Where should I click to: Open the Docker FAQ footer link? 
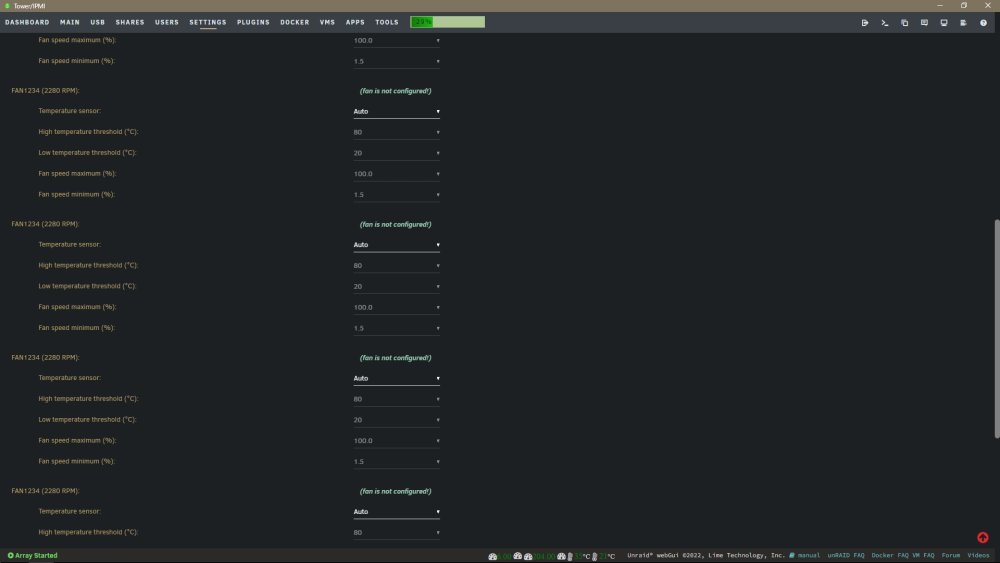point(890,555)
